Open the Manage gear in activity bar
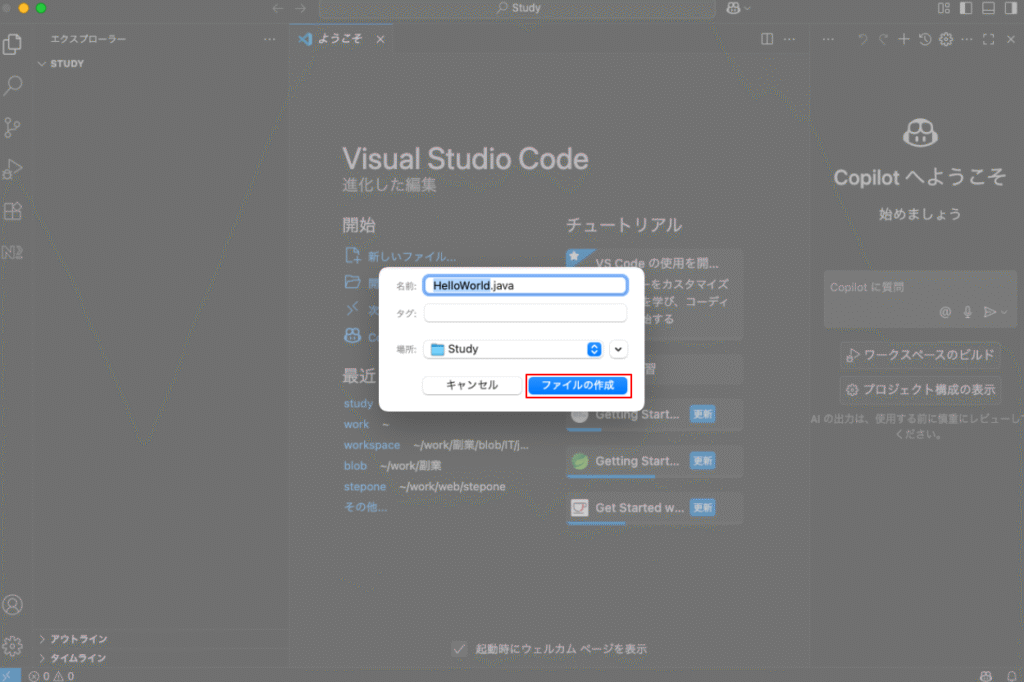The image size is (1024, 682). [12, 646]
